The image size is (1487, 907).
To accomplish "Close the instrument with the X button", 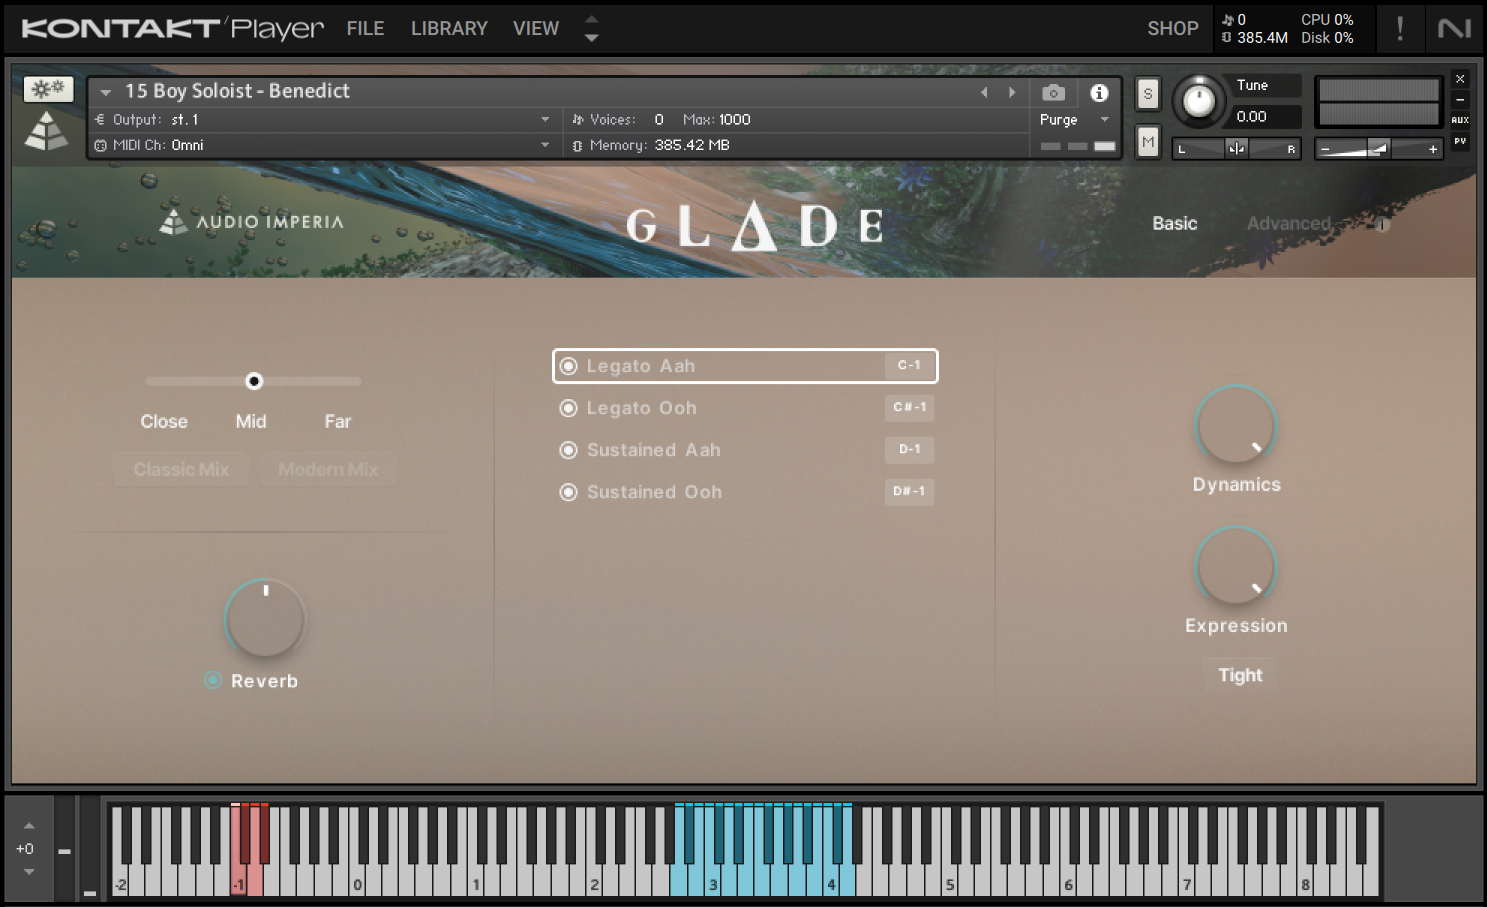I will [1460, 79].
